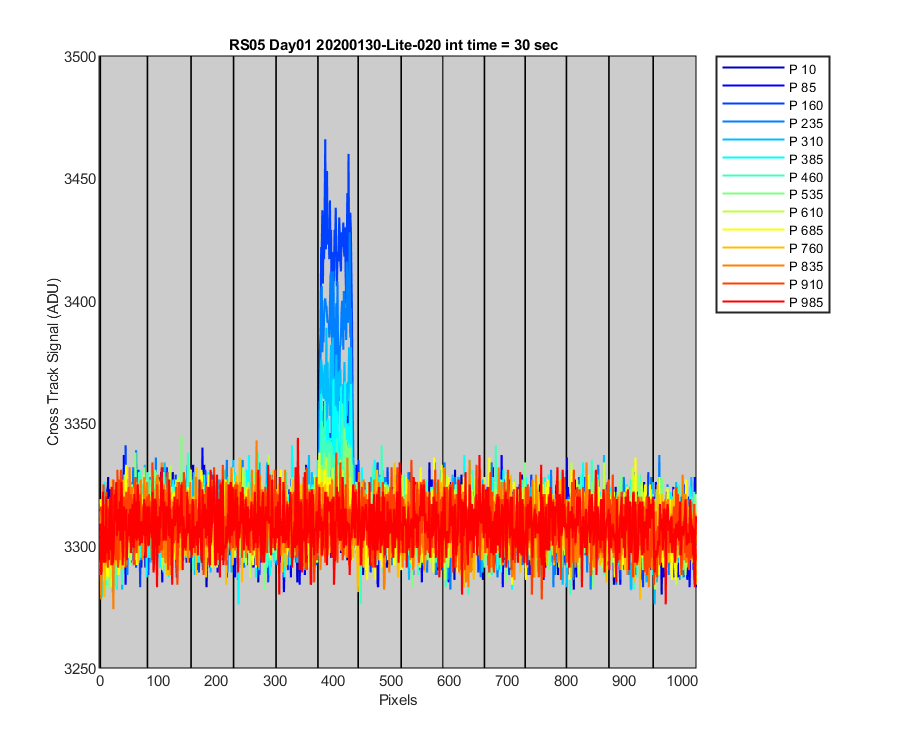Click the x-axis tick label 200
The width and height of the screenshot is (900, 750).
(x=216, y=681)
